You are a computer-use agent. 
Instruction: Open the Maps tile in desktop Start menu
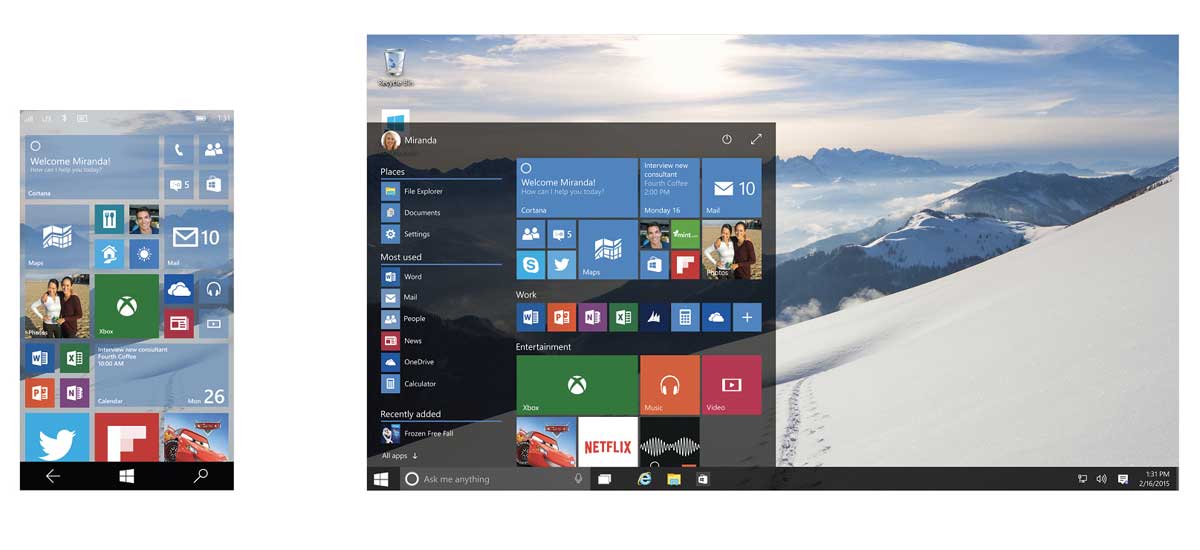tap(607, 250)
